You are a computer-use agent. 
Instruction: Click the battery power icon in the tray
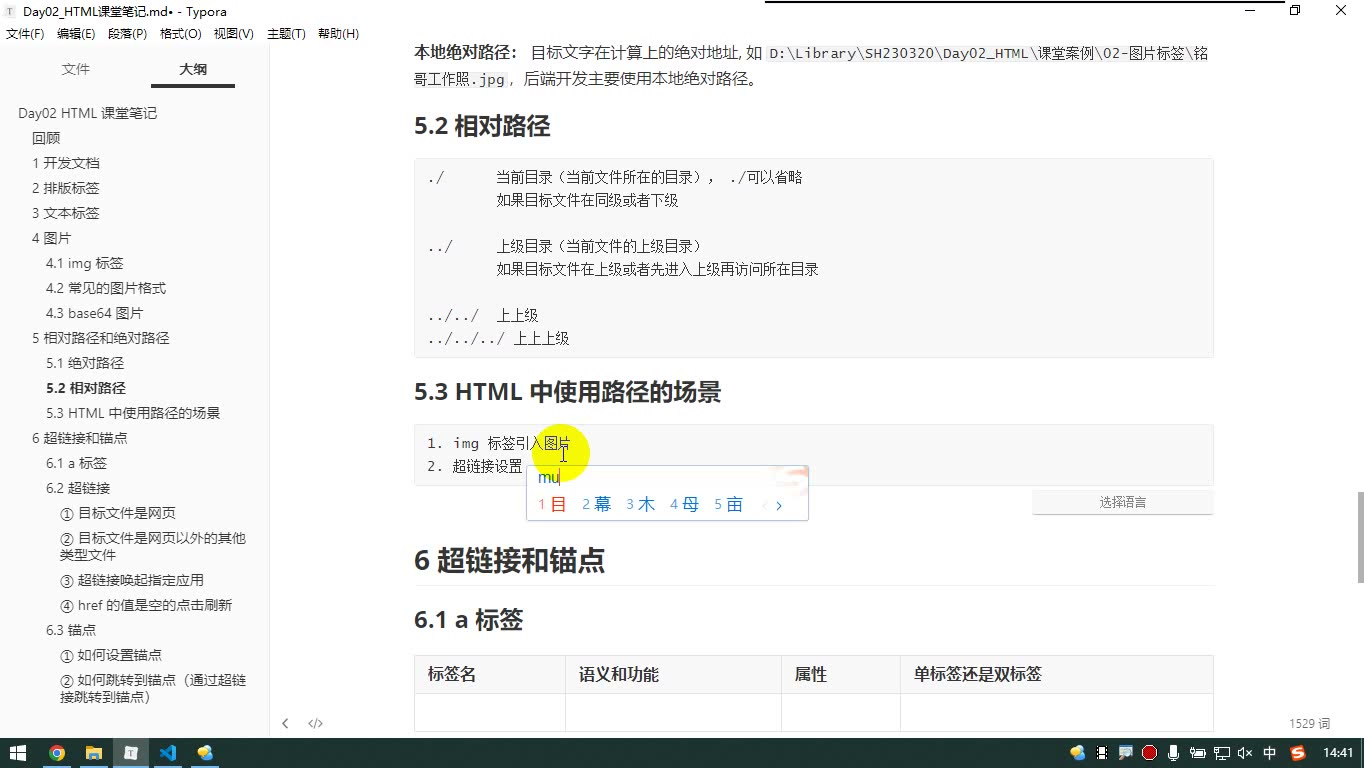[x=1198, y=753]
